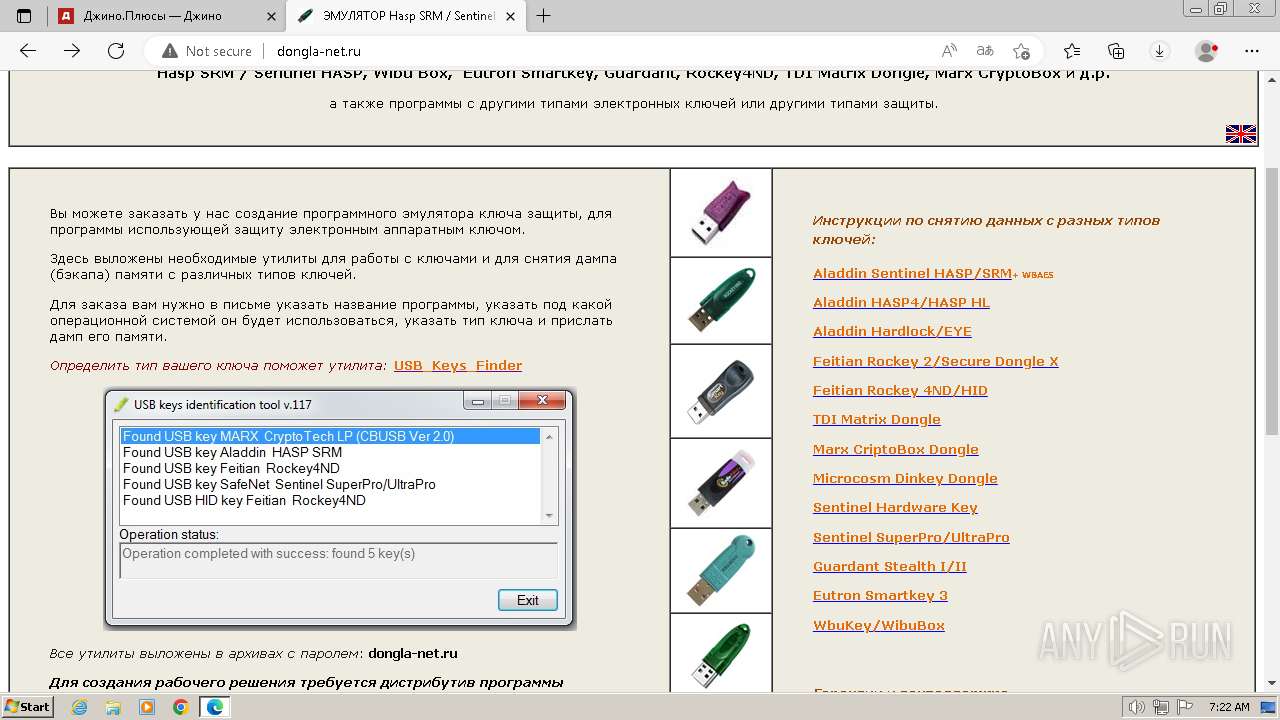Open the Aladdin Hardlock/EYE link
Screen dimensions: 1280x720
pos(892,331)
